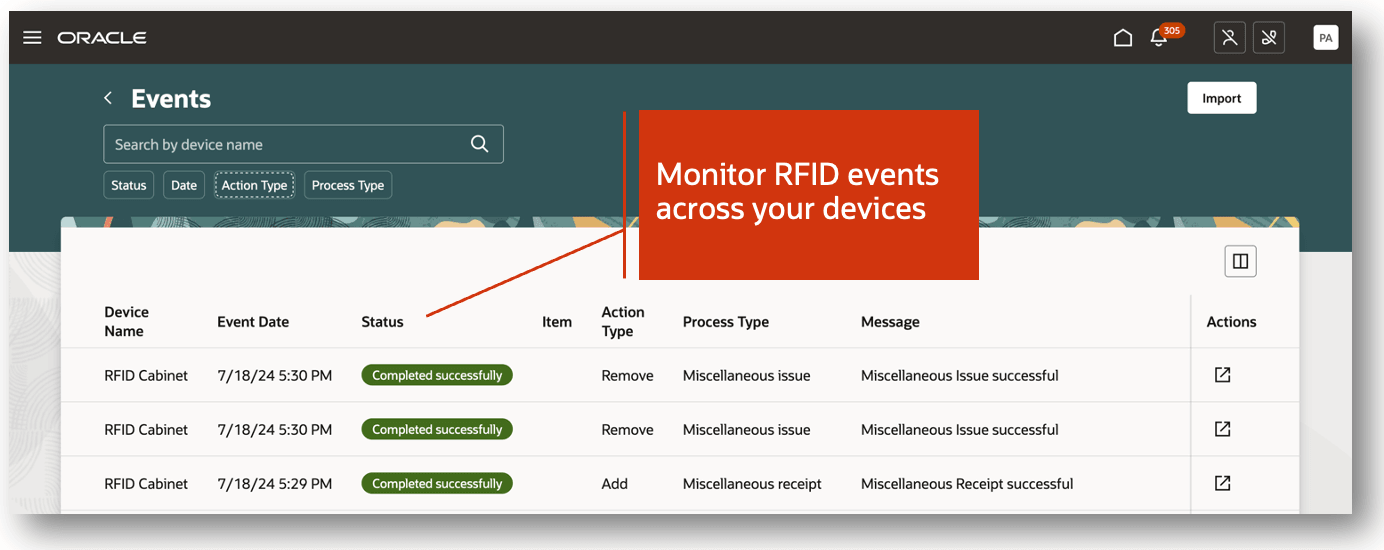Click the Search by device name field

303,144
